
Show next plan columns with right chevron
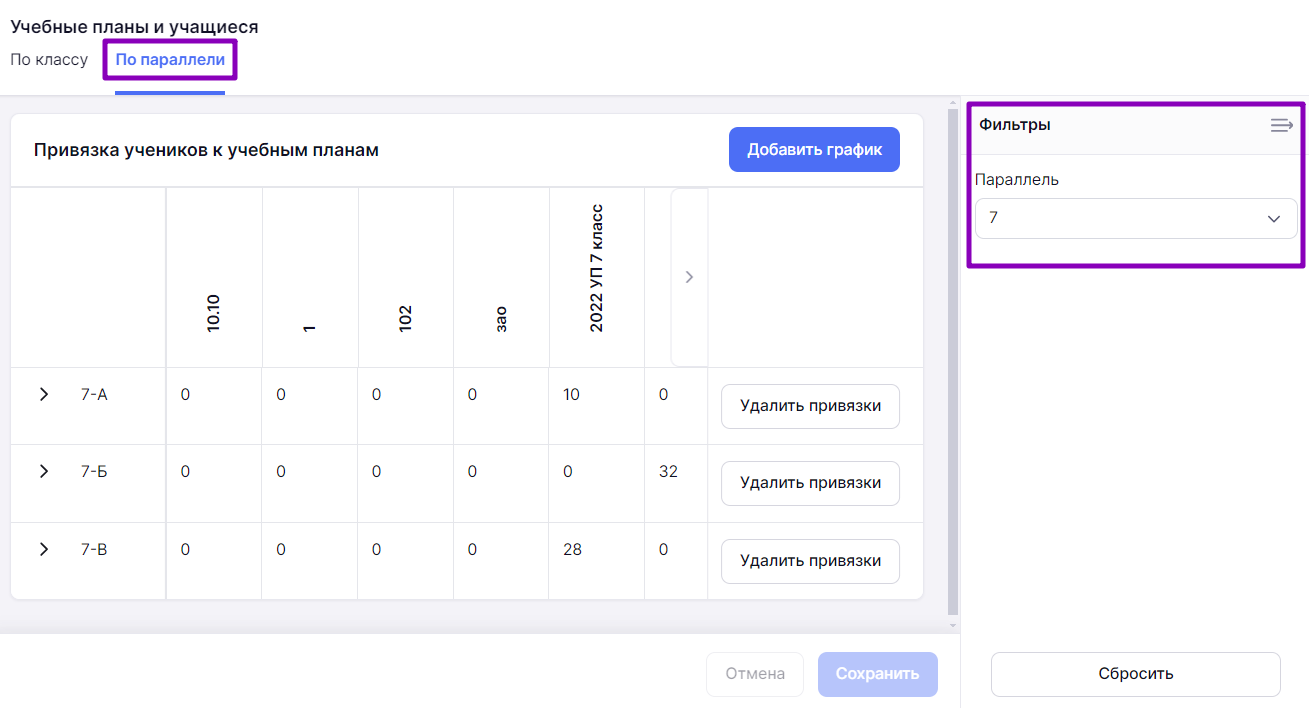(x=689, y=277)
